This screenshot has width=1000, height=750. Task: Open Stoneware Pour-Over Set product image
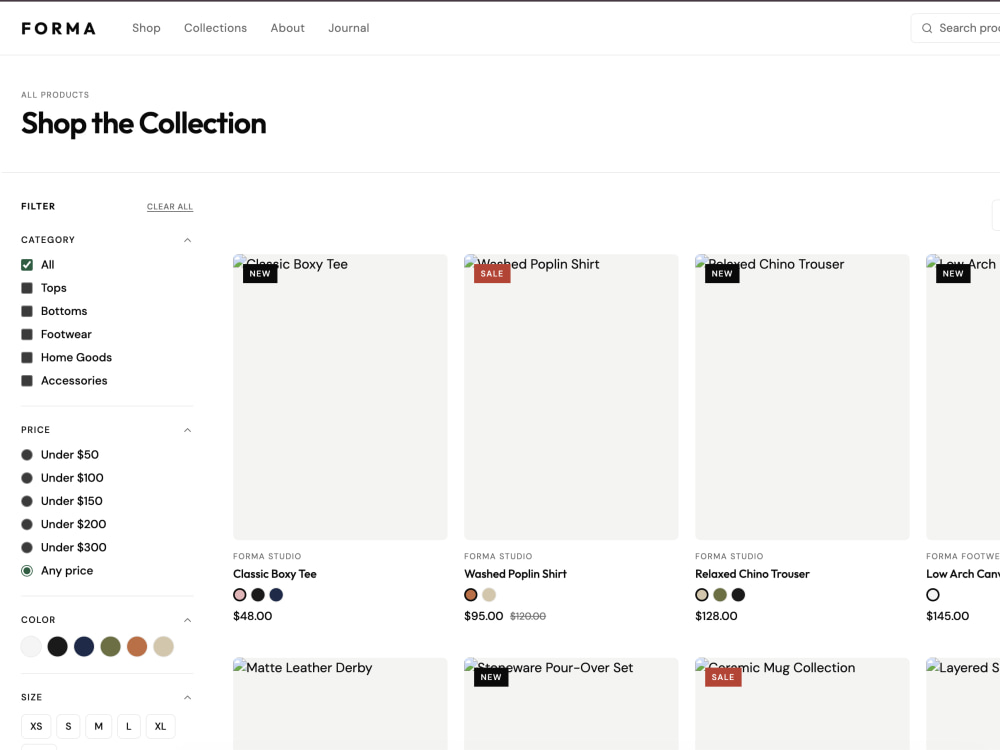[x=571, y=704]
